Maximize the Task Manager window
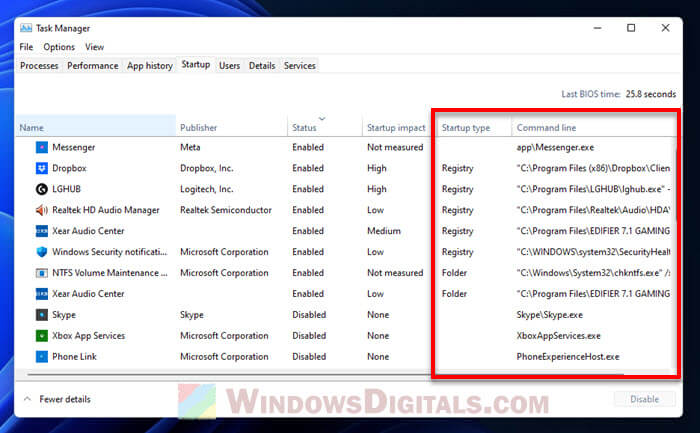The width and height of the screenshot is (700, 433). pos(631,28)
